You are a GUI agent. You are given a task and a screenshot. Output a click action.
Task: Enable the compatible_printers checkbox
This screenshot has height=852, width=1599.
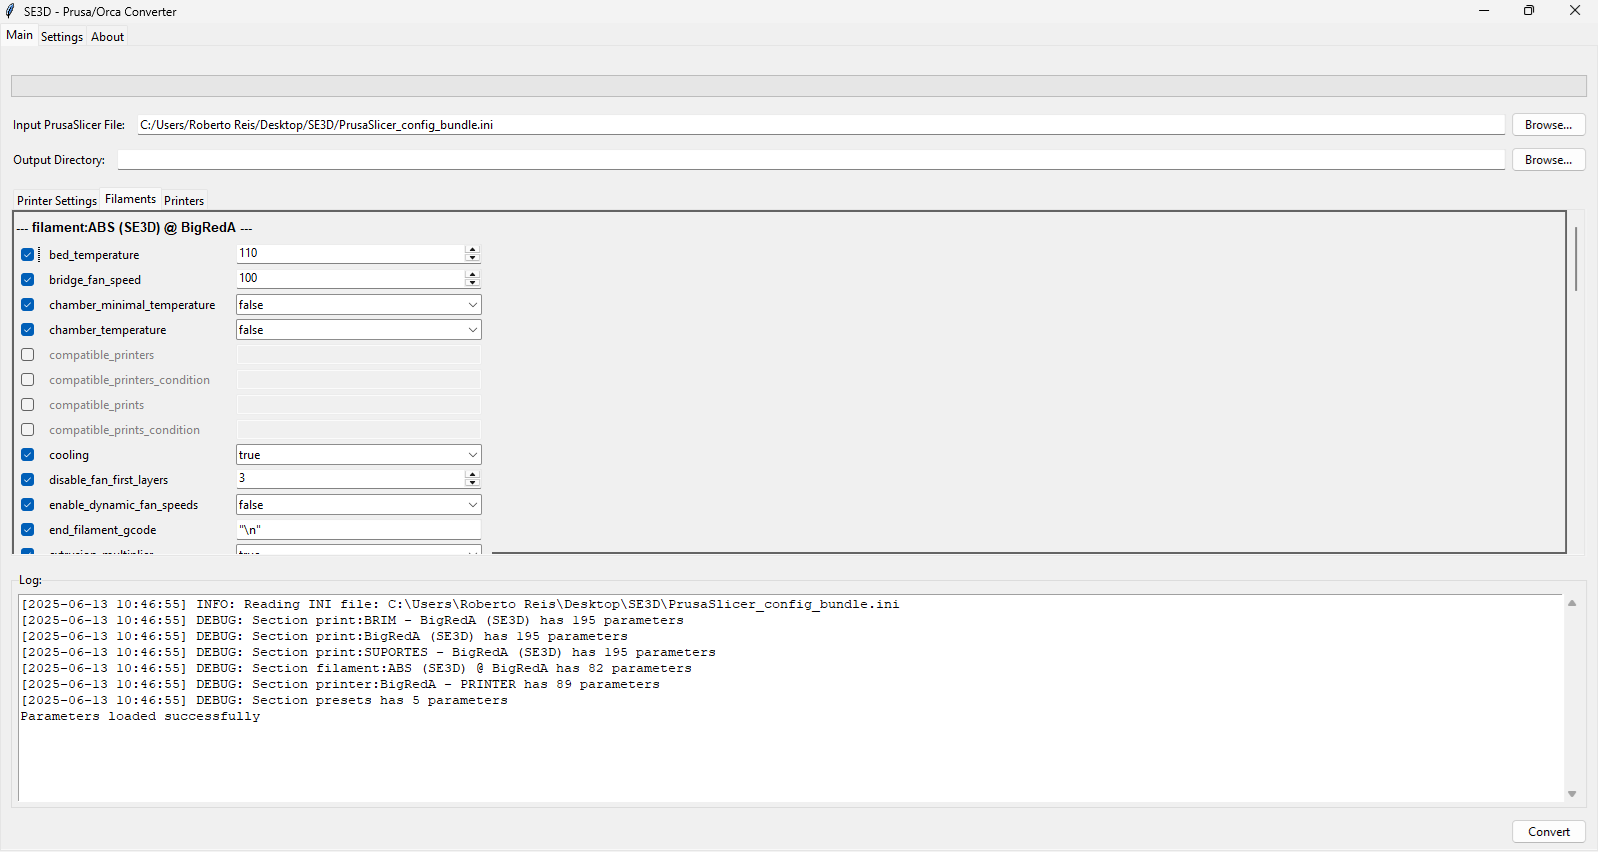28,355
